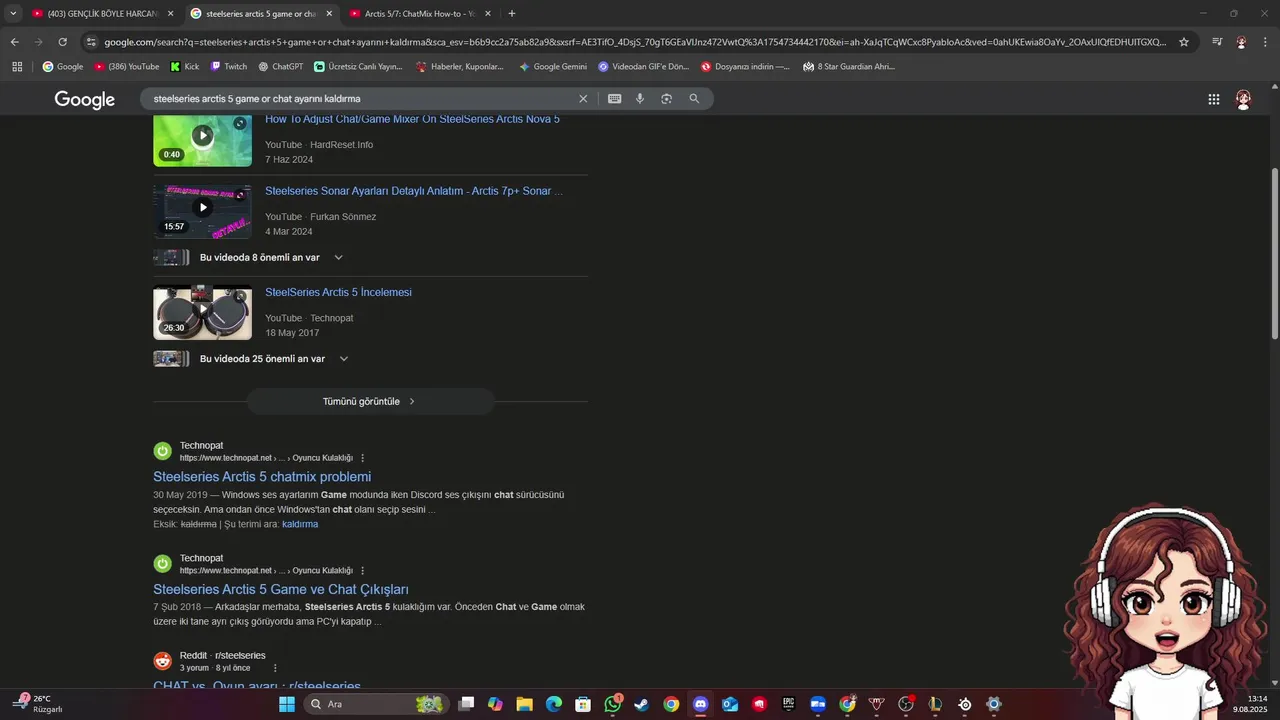Viewport: 1280px width, 720px height.
Task: Open the ChatGPT bookmark
Action: coord(281,67)
